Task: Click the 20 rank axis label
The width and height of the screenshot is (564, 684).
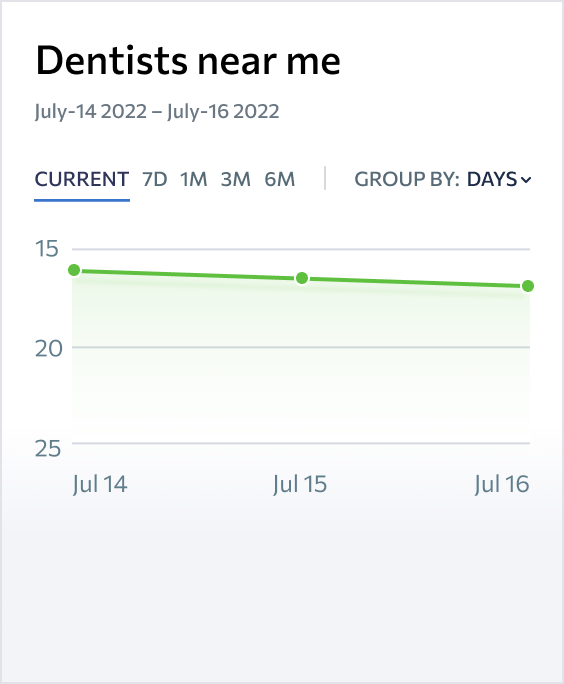Action: [x=49, y=349]
